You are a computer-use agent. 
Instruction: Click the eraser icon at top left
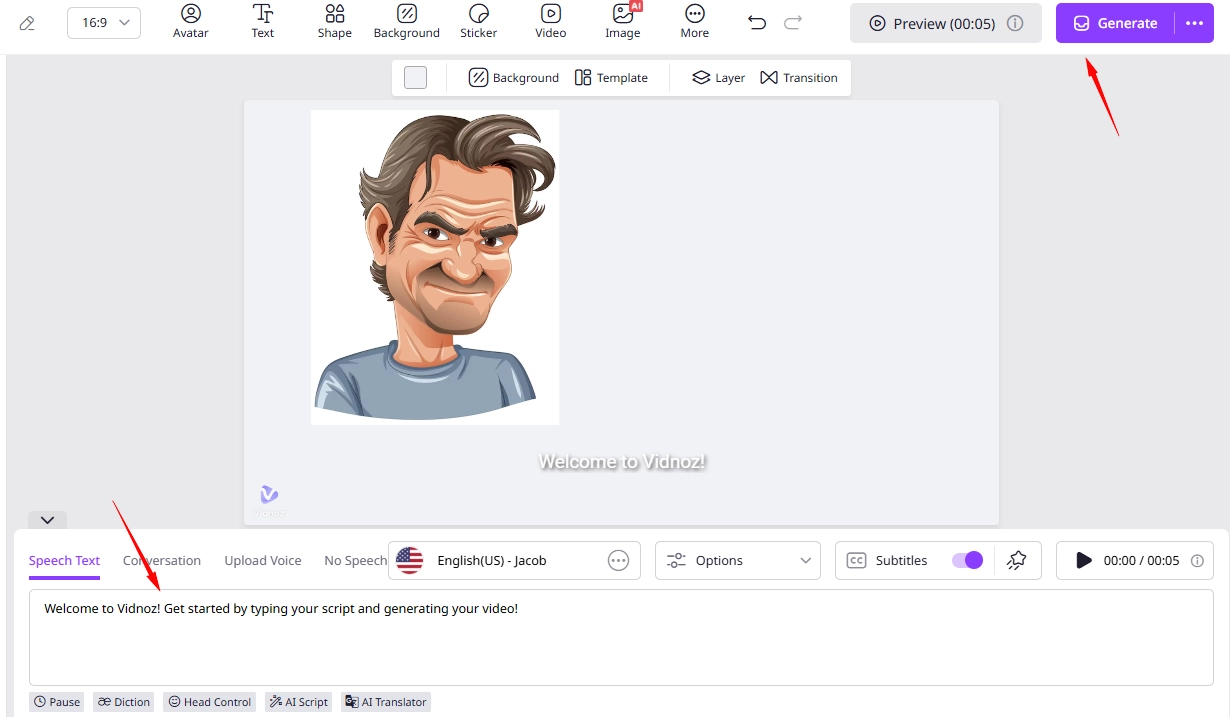[x=27, y=23]
